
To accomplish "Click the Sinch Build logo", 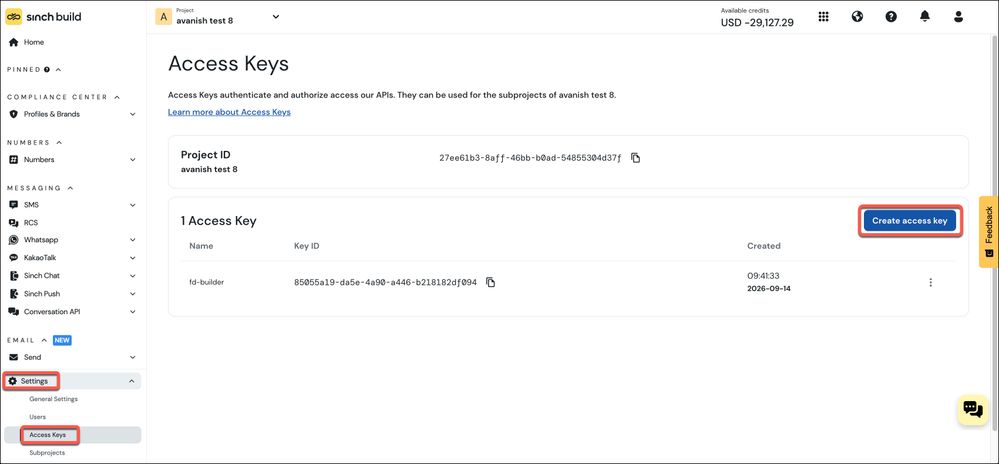I will tap(43, 17).
